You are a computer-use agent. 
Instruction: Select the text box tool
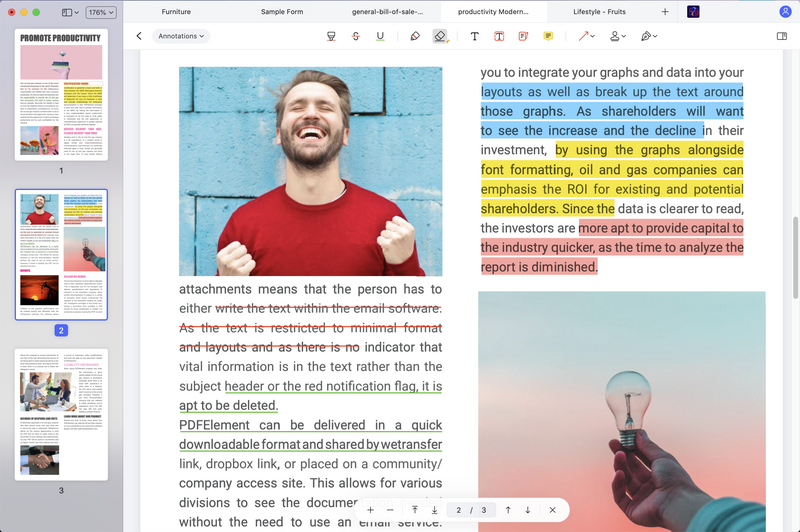tap(499, 36)
